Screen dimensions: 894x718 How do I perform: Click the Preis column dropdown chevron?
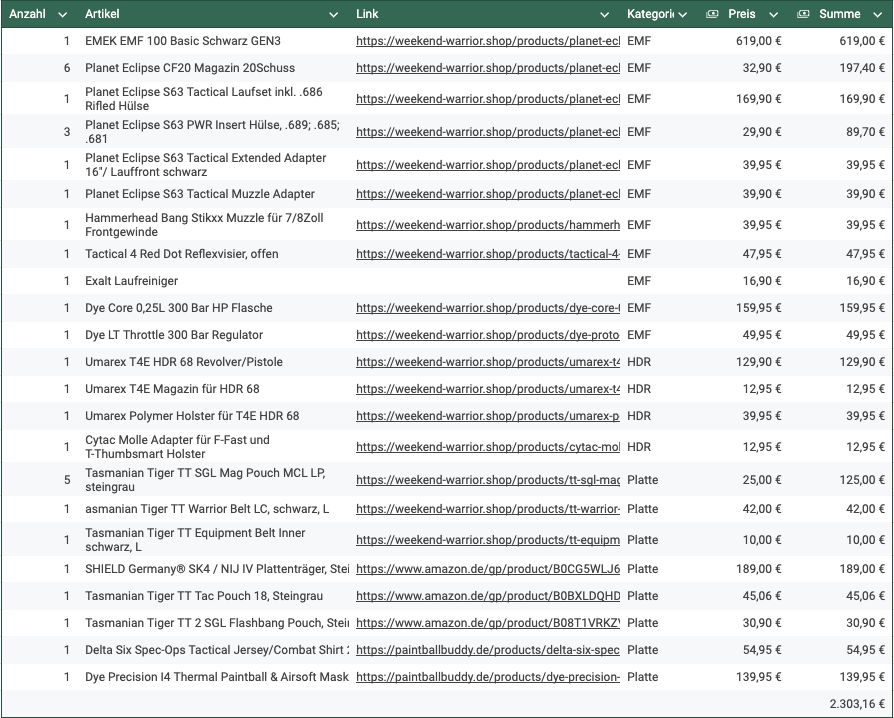(x=773, y=15)
